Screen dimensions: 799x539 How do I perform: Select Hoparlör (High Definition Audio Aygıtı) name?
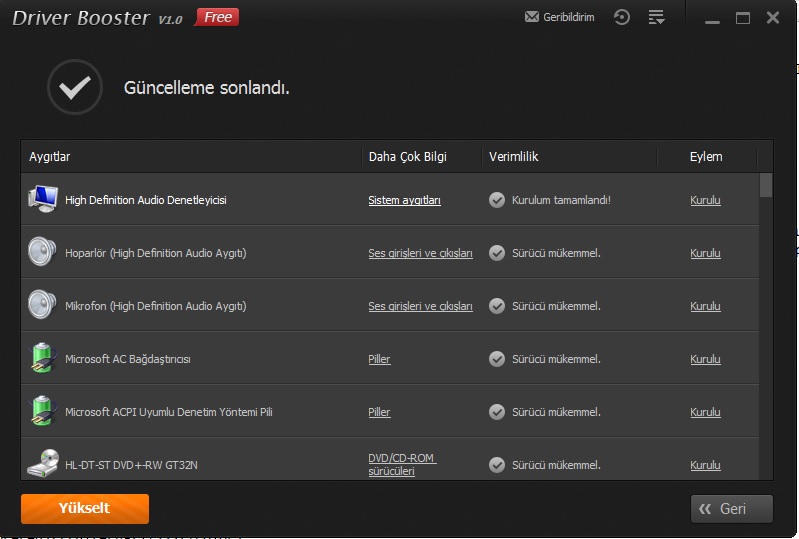coord(155,253)
